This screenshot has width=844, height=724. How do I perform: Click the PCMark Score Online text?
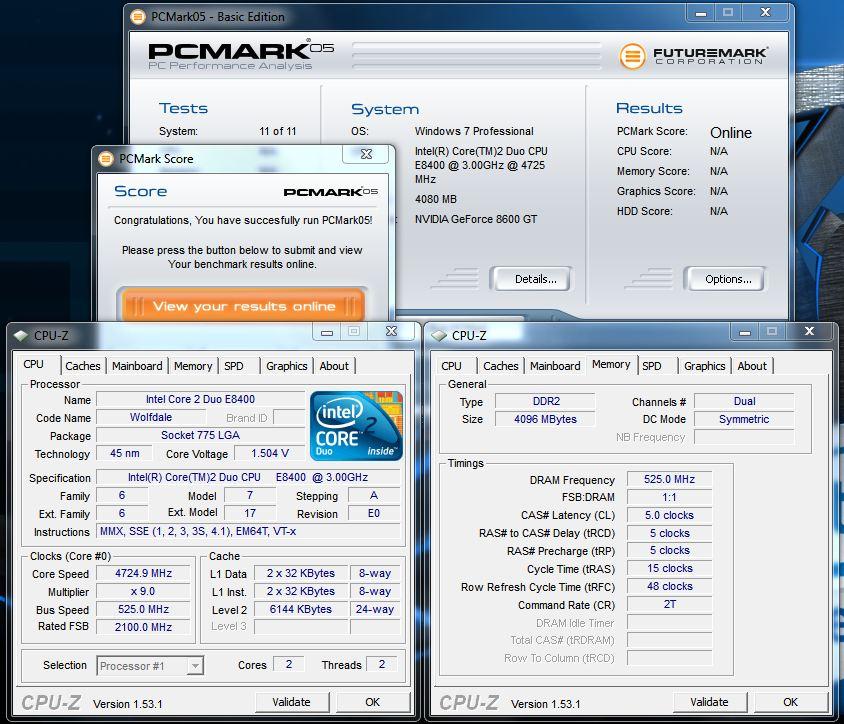point(730,132)
